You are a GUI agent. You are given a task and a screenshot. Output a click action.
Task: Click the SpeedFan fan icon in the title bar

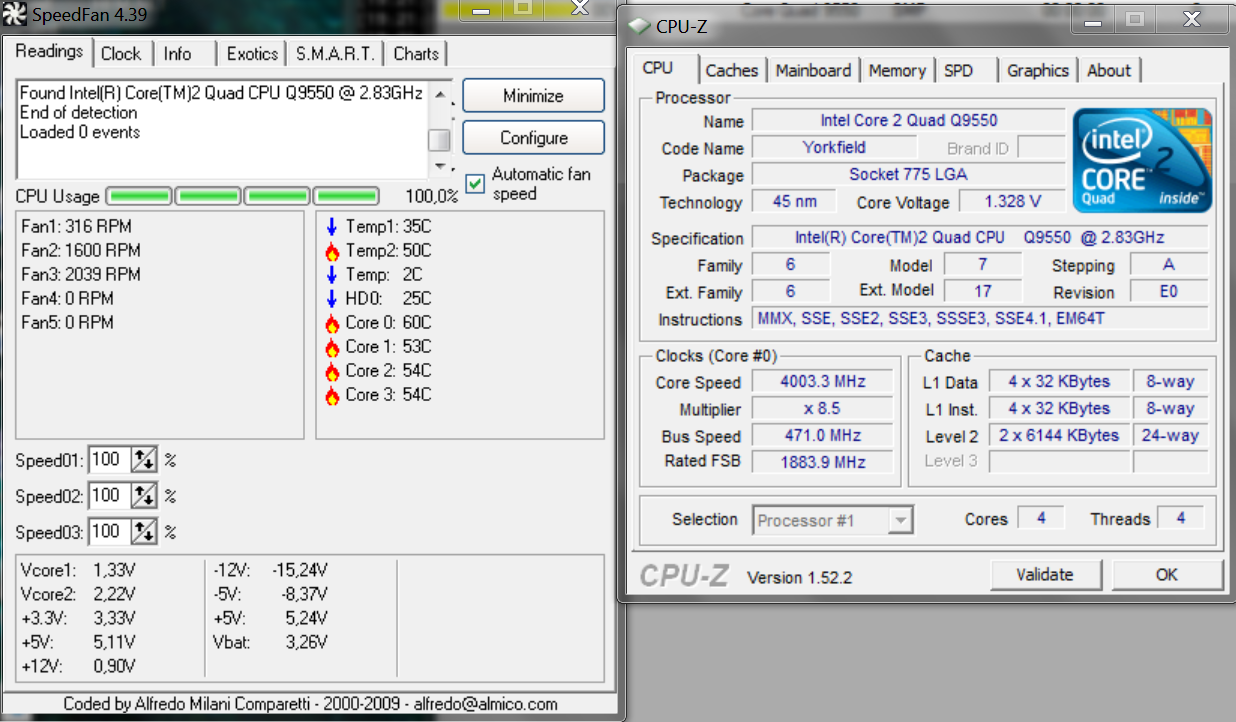click(x=15, y=15)
